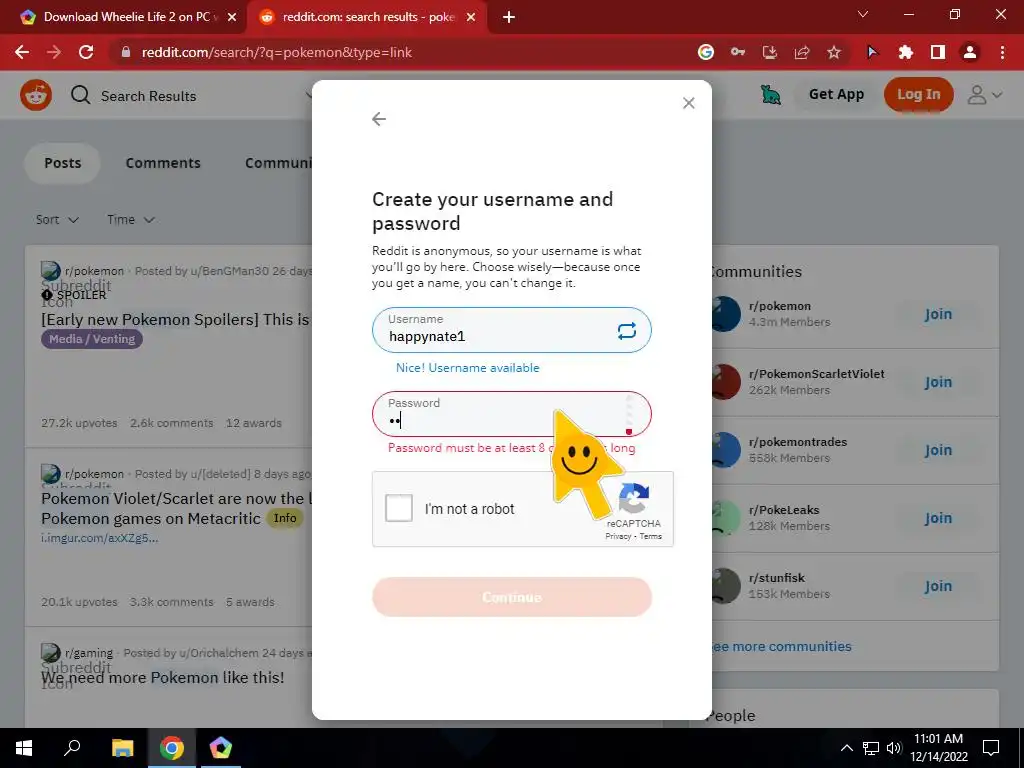Close the signup modal with X
The image size is (1024, 768).
coord(688,103)
